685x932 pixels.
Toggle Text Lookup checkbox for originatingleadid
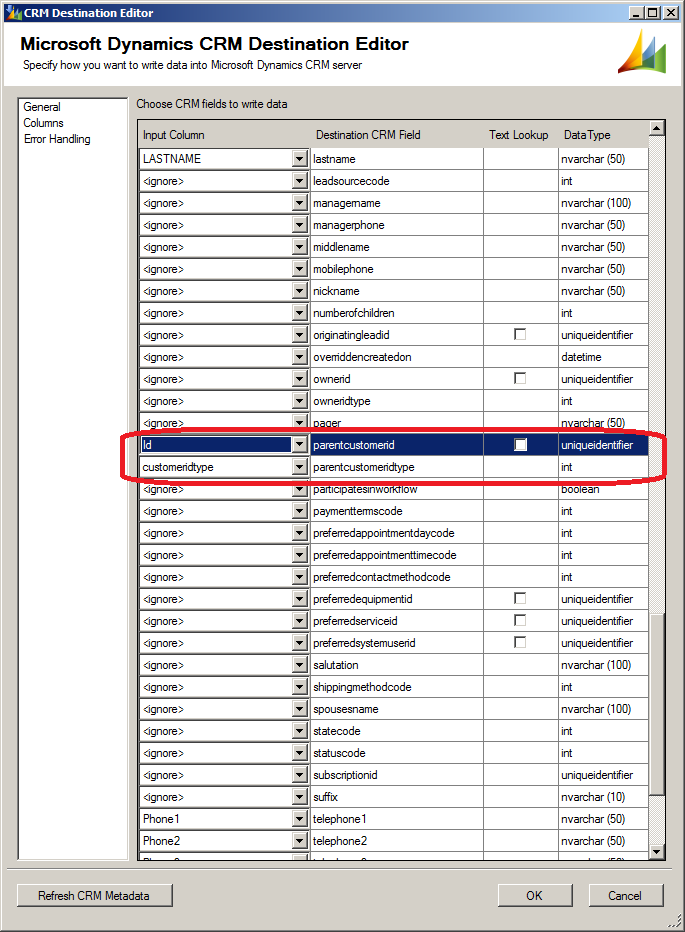coord(520,335)
